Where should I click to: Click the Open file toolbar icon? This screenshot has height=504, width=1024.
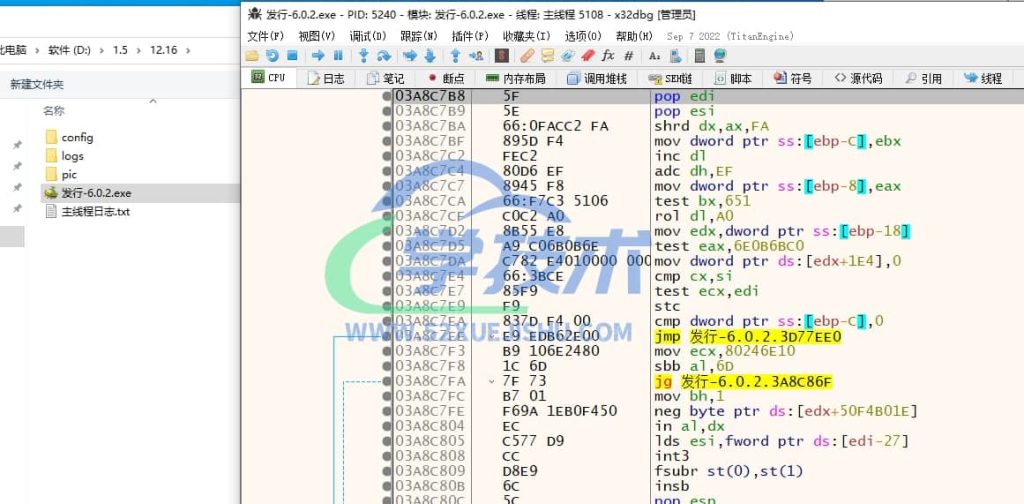pos(251,56)
